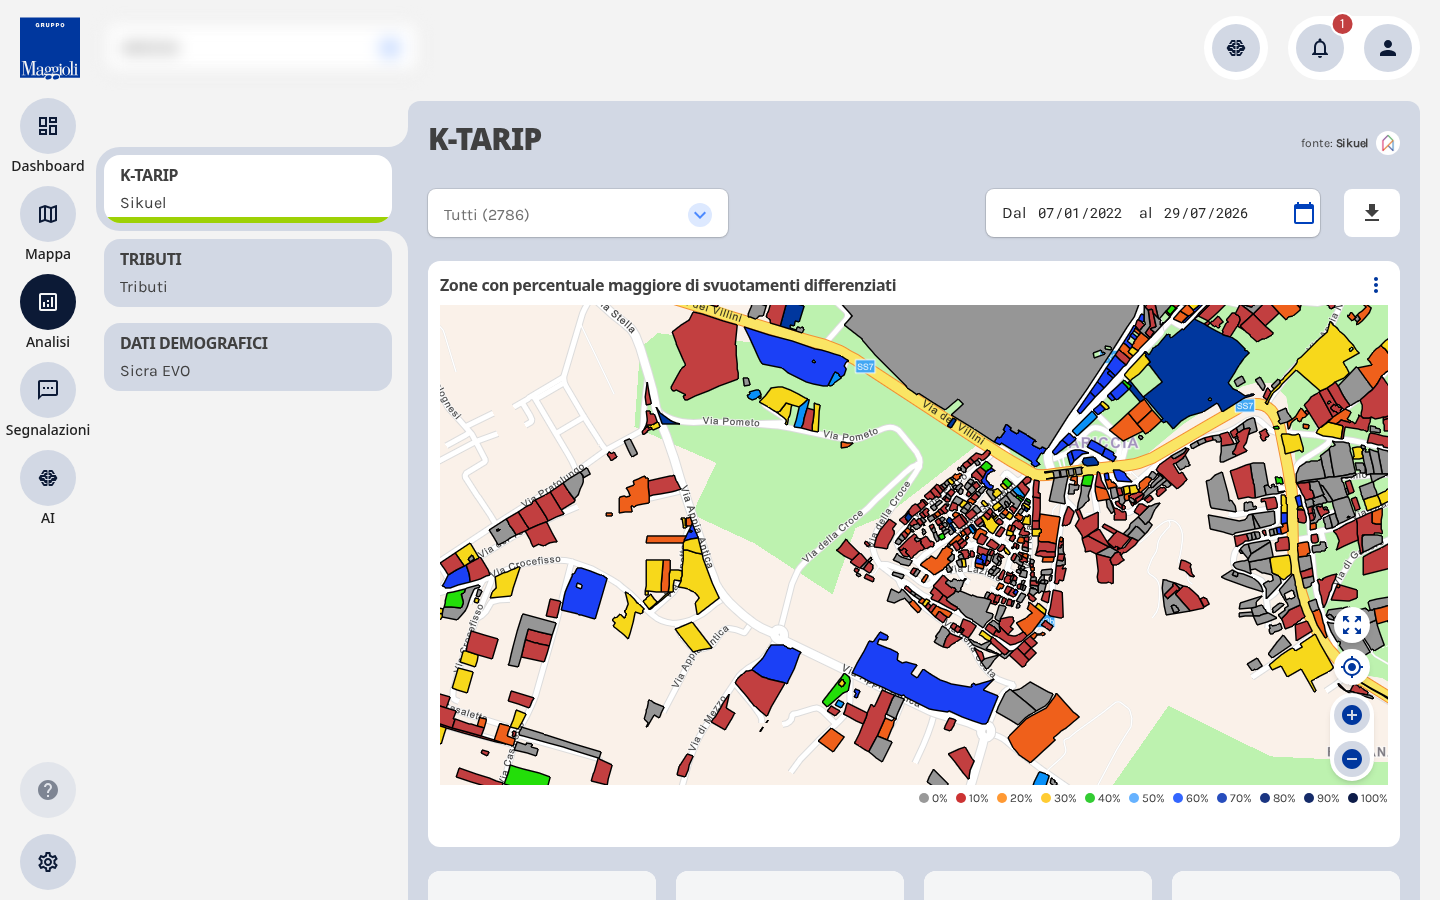Expand the Tutti (2786) dropdown
The width and height of the screenshot is (1440, 900).
[578, 214]
